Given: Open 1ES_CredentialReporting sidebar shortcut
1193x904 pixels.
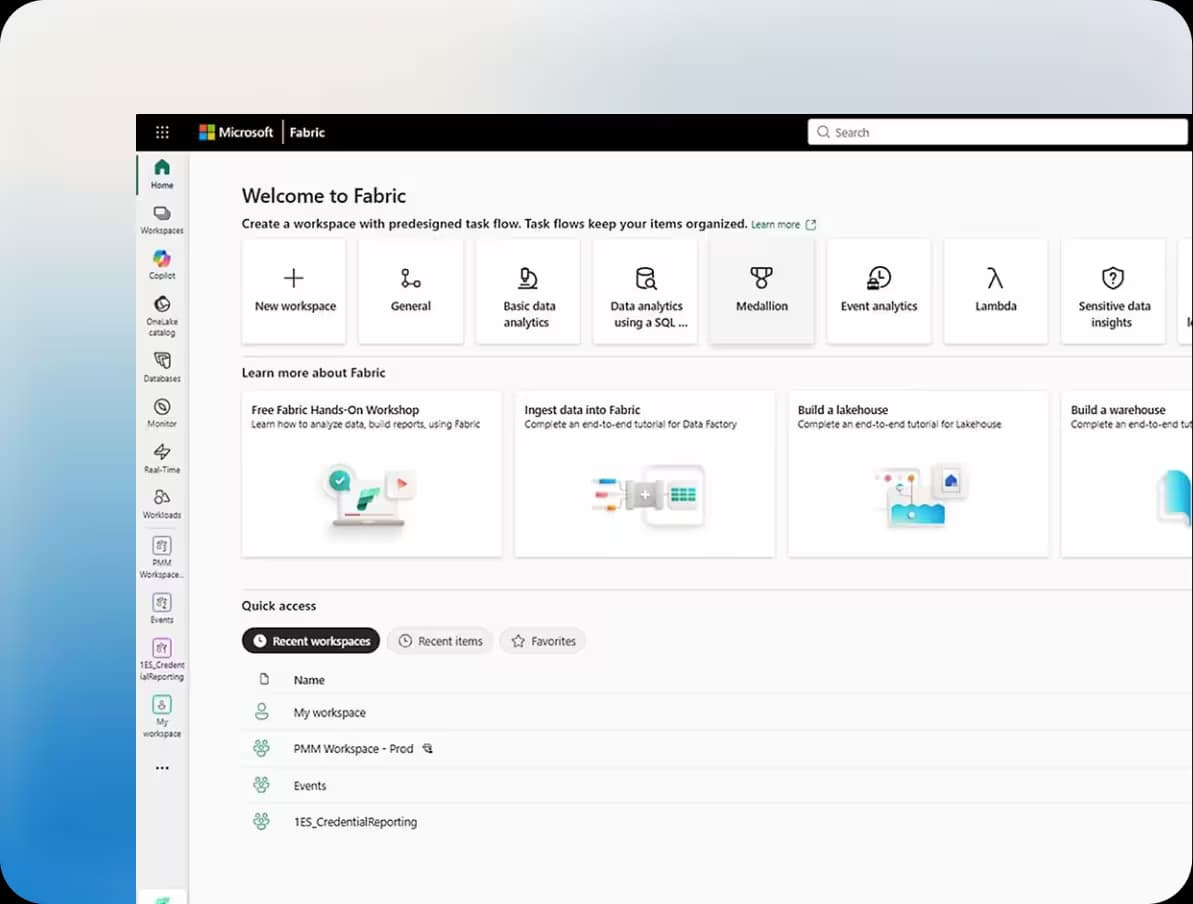Looking at the screenshot, I should [162, 659].
